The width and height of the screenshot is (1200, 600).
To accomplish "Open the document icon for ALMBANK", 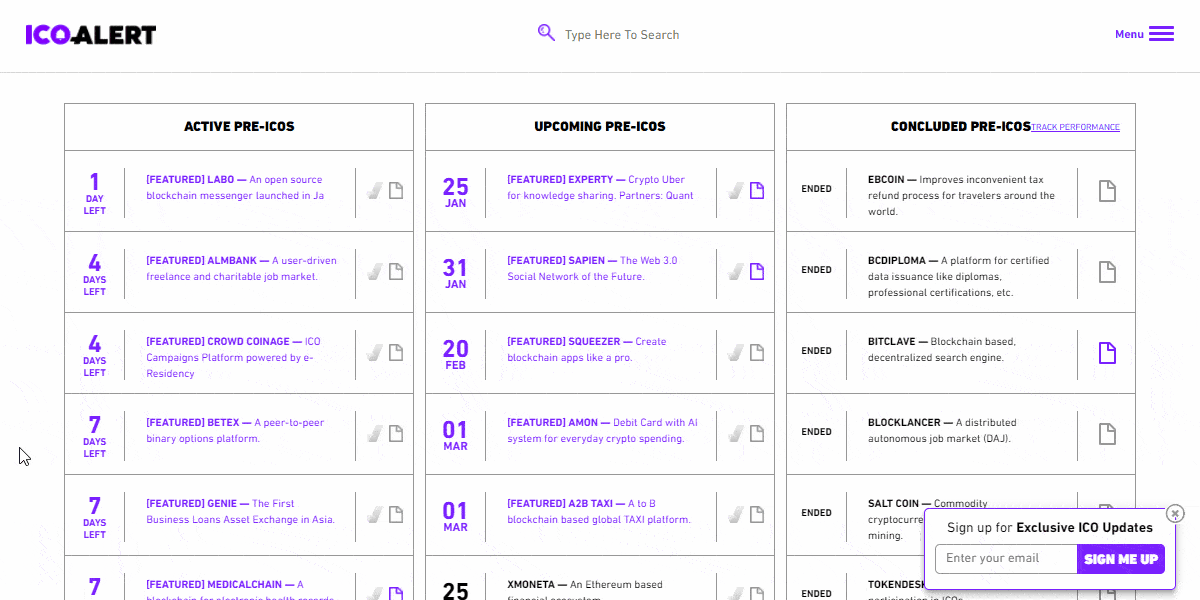I will [x=396, y=271].
